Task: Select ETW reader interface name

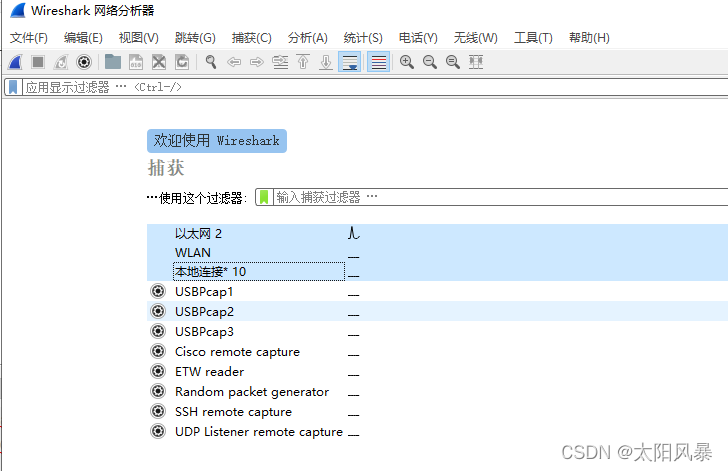Action: 209,372
